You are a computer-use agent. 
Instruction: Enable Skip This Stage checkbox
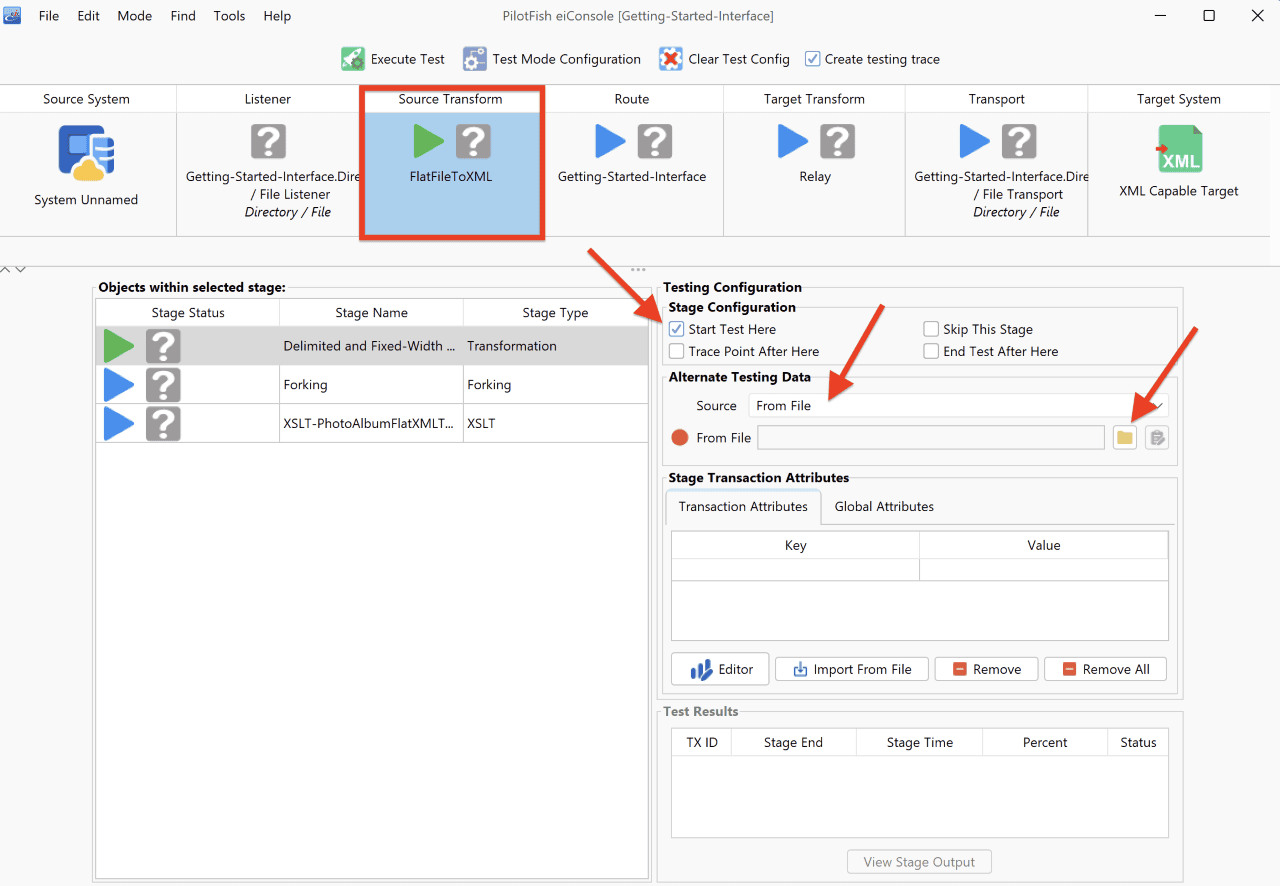931,329
